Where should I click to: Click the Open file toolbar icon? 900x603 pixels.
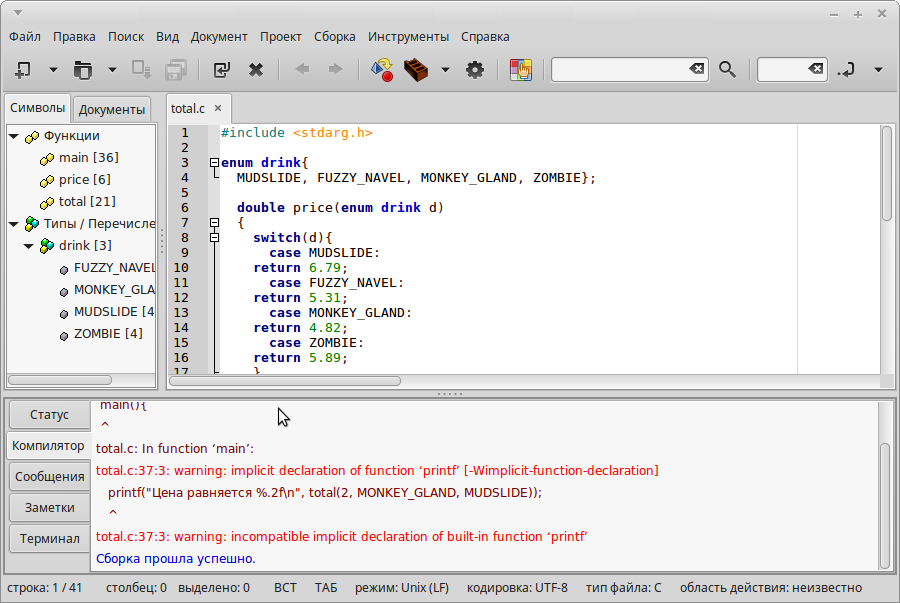[83, 70]
